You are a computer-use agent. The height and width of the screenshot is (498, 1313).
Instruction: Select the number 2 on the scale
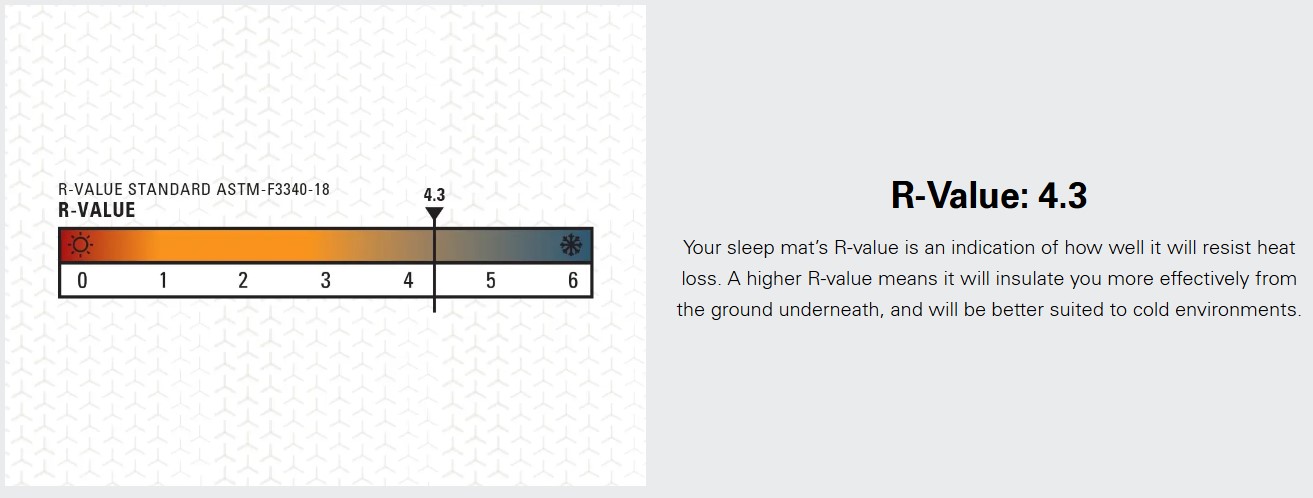pos(243,281)
